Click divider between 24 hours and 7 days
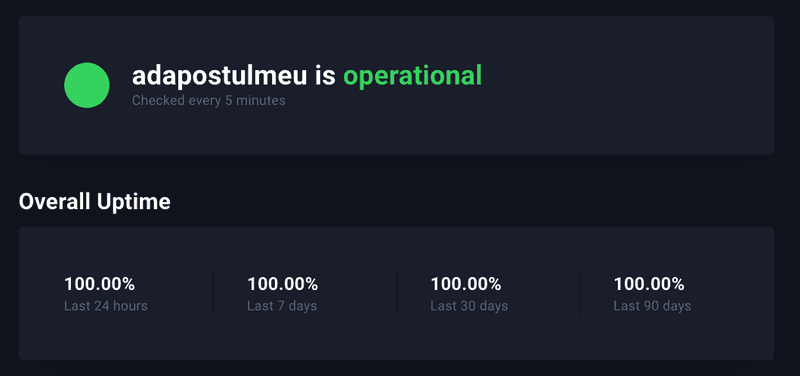 click(x=213, y=293)
